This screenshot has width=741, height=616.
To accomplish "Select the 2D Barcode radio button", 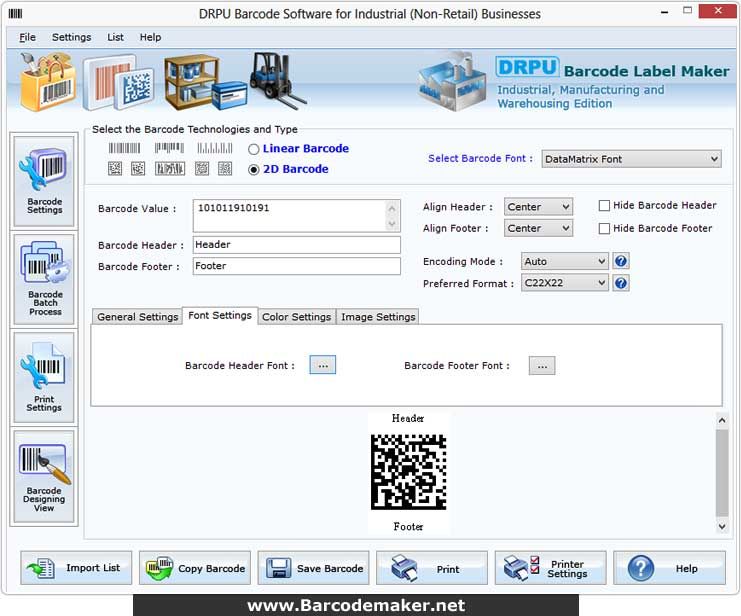I will point(254,170).
